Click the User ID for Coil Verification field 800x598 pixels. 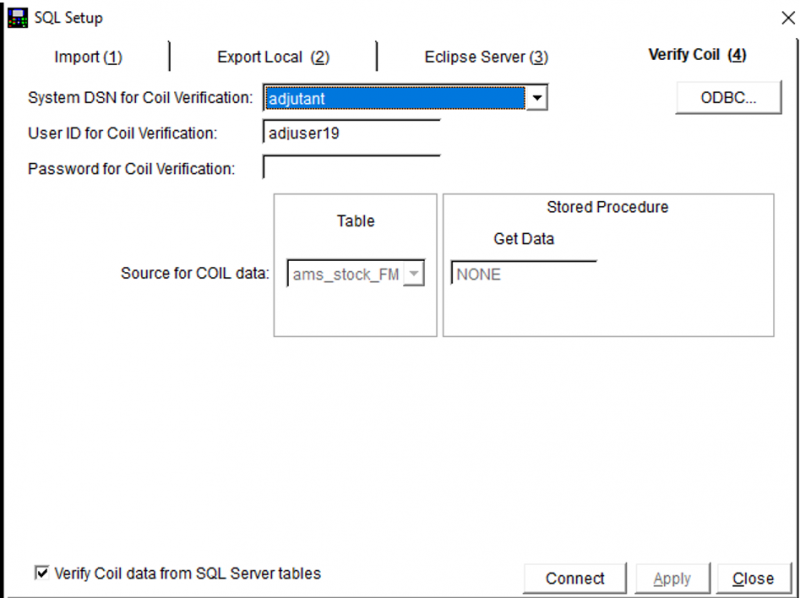(351, 132)
